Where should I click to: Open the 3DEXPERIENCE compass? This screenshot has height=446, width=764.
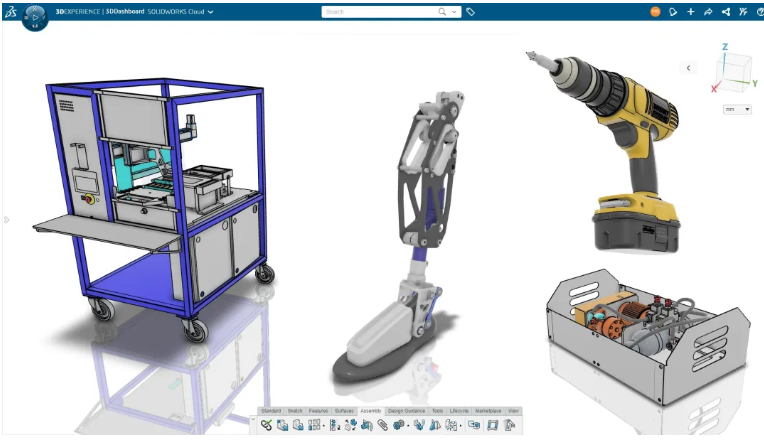click(x=35, y=16)
